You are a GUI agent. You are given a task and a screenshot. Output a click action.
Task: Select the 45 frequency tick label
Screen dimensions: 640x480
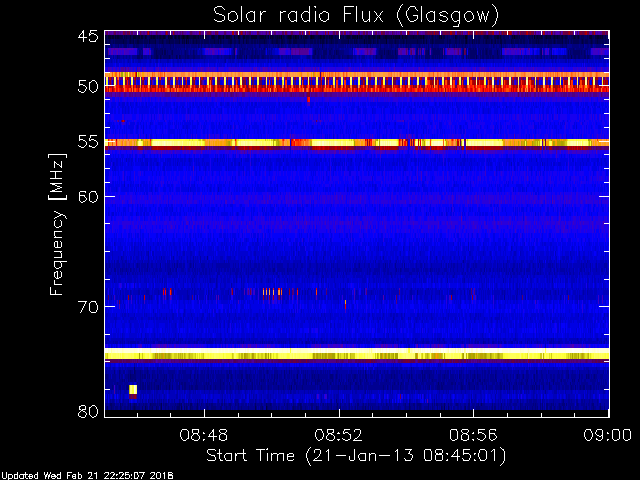click(88, 37)
